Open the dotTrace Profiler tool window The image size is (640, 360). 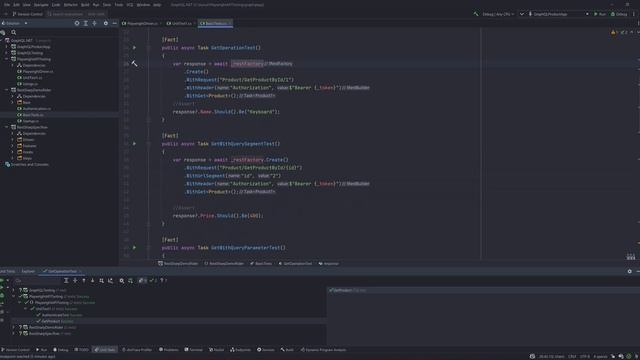(x=137, y=350)
